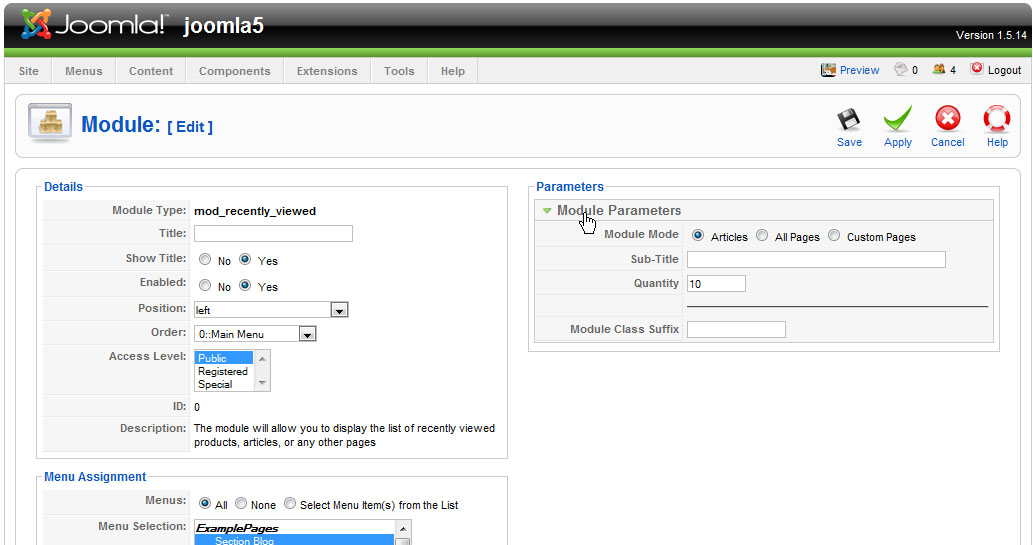The image size is (1033, 545).
Task: Set Show Title to No
Action: 206,260
